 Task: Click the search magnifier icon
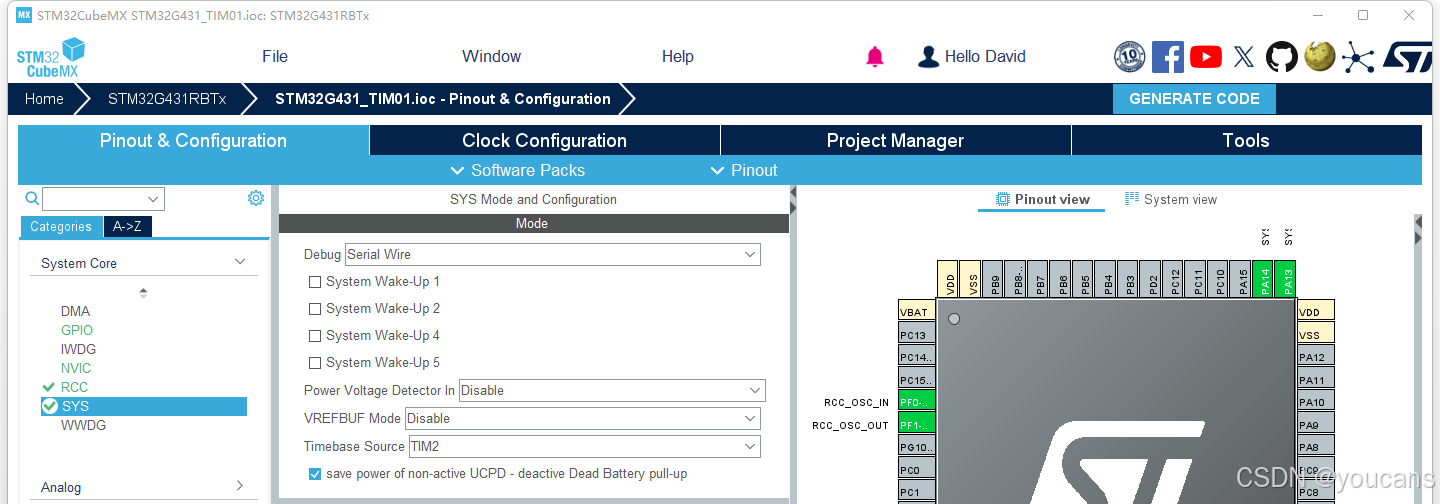[32, 198]
